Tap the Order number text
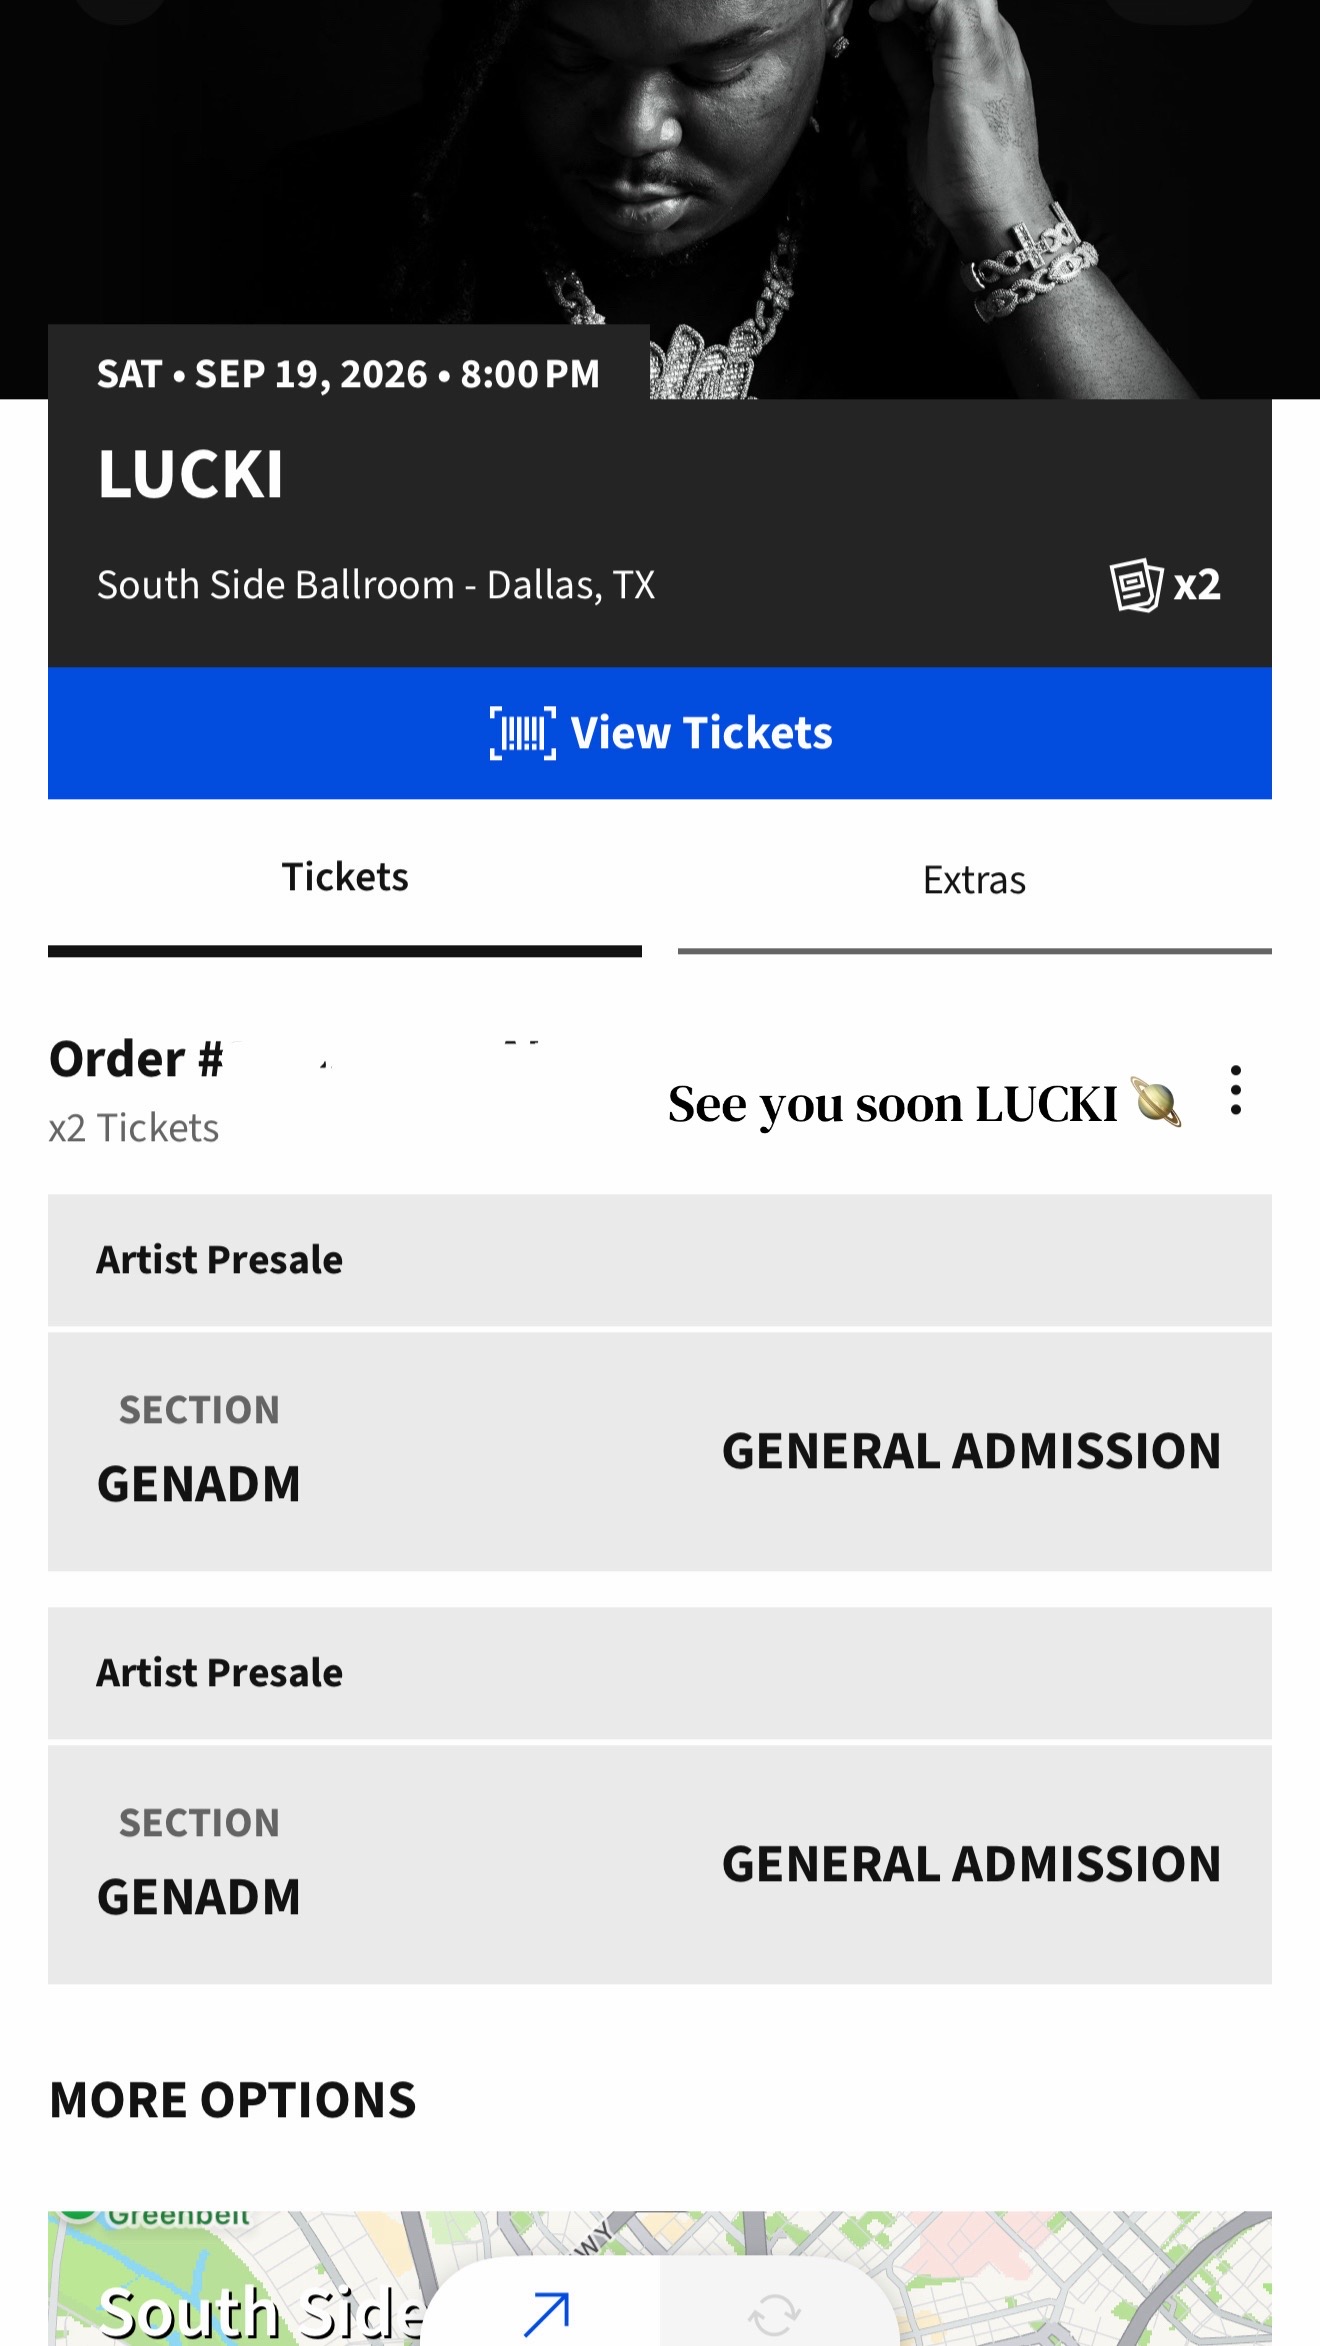Image resolution: width=1320 pixels, height=2346 pixels. (x=137, y=1059)
